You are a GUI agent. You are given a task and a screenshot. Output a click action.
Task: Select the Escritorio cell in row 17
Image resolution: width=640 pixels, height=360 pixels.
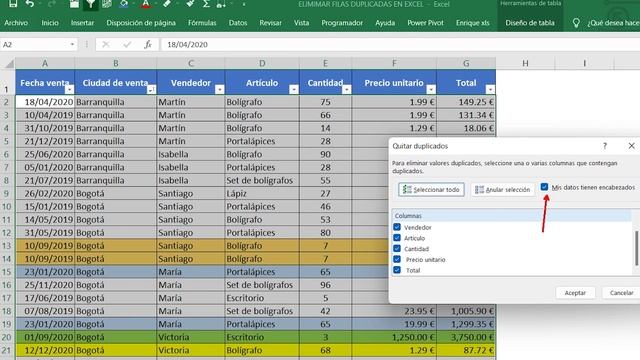point(262,298)
